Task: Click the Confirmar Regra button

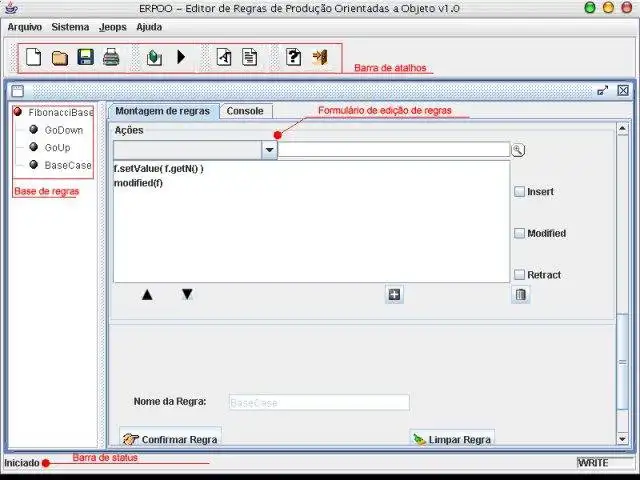Action: [x=171, y=439]
